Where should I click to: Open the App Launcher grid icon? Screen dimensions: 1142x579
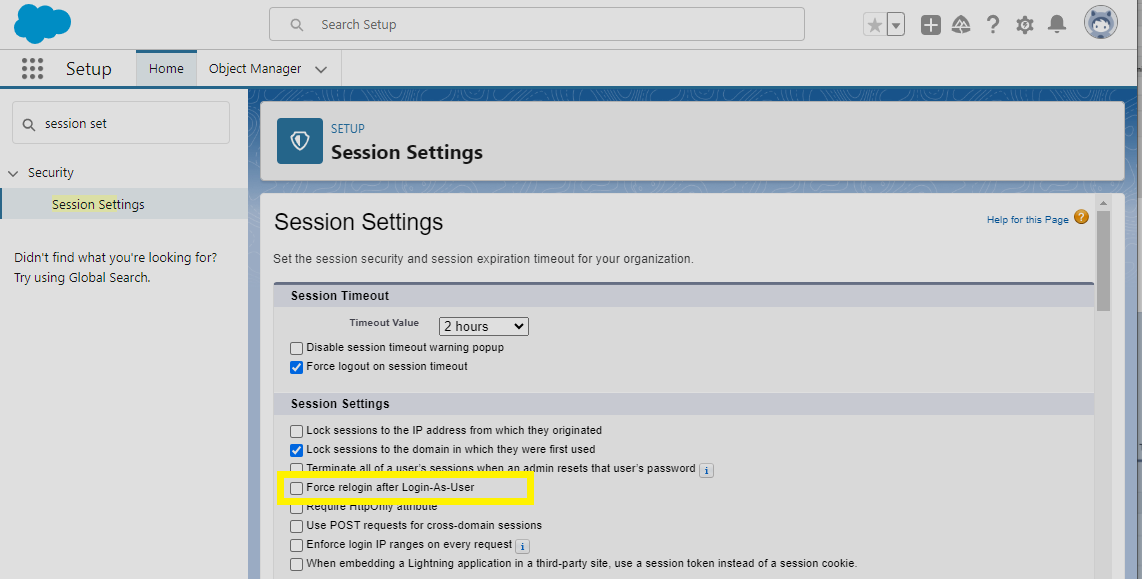click(32, 68)
